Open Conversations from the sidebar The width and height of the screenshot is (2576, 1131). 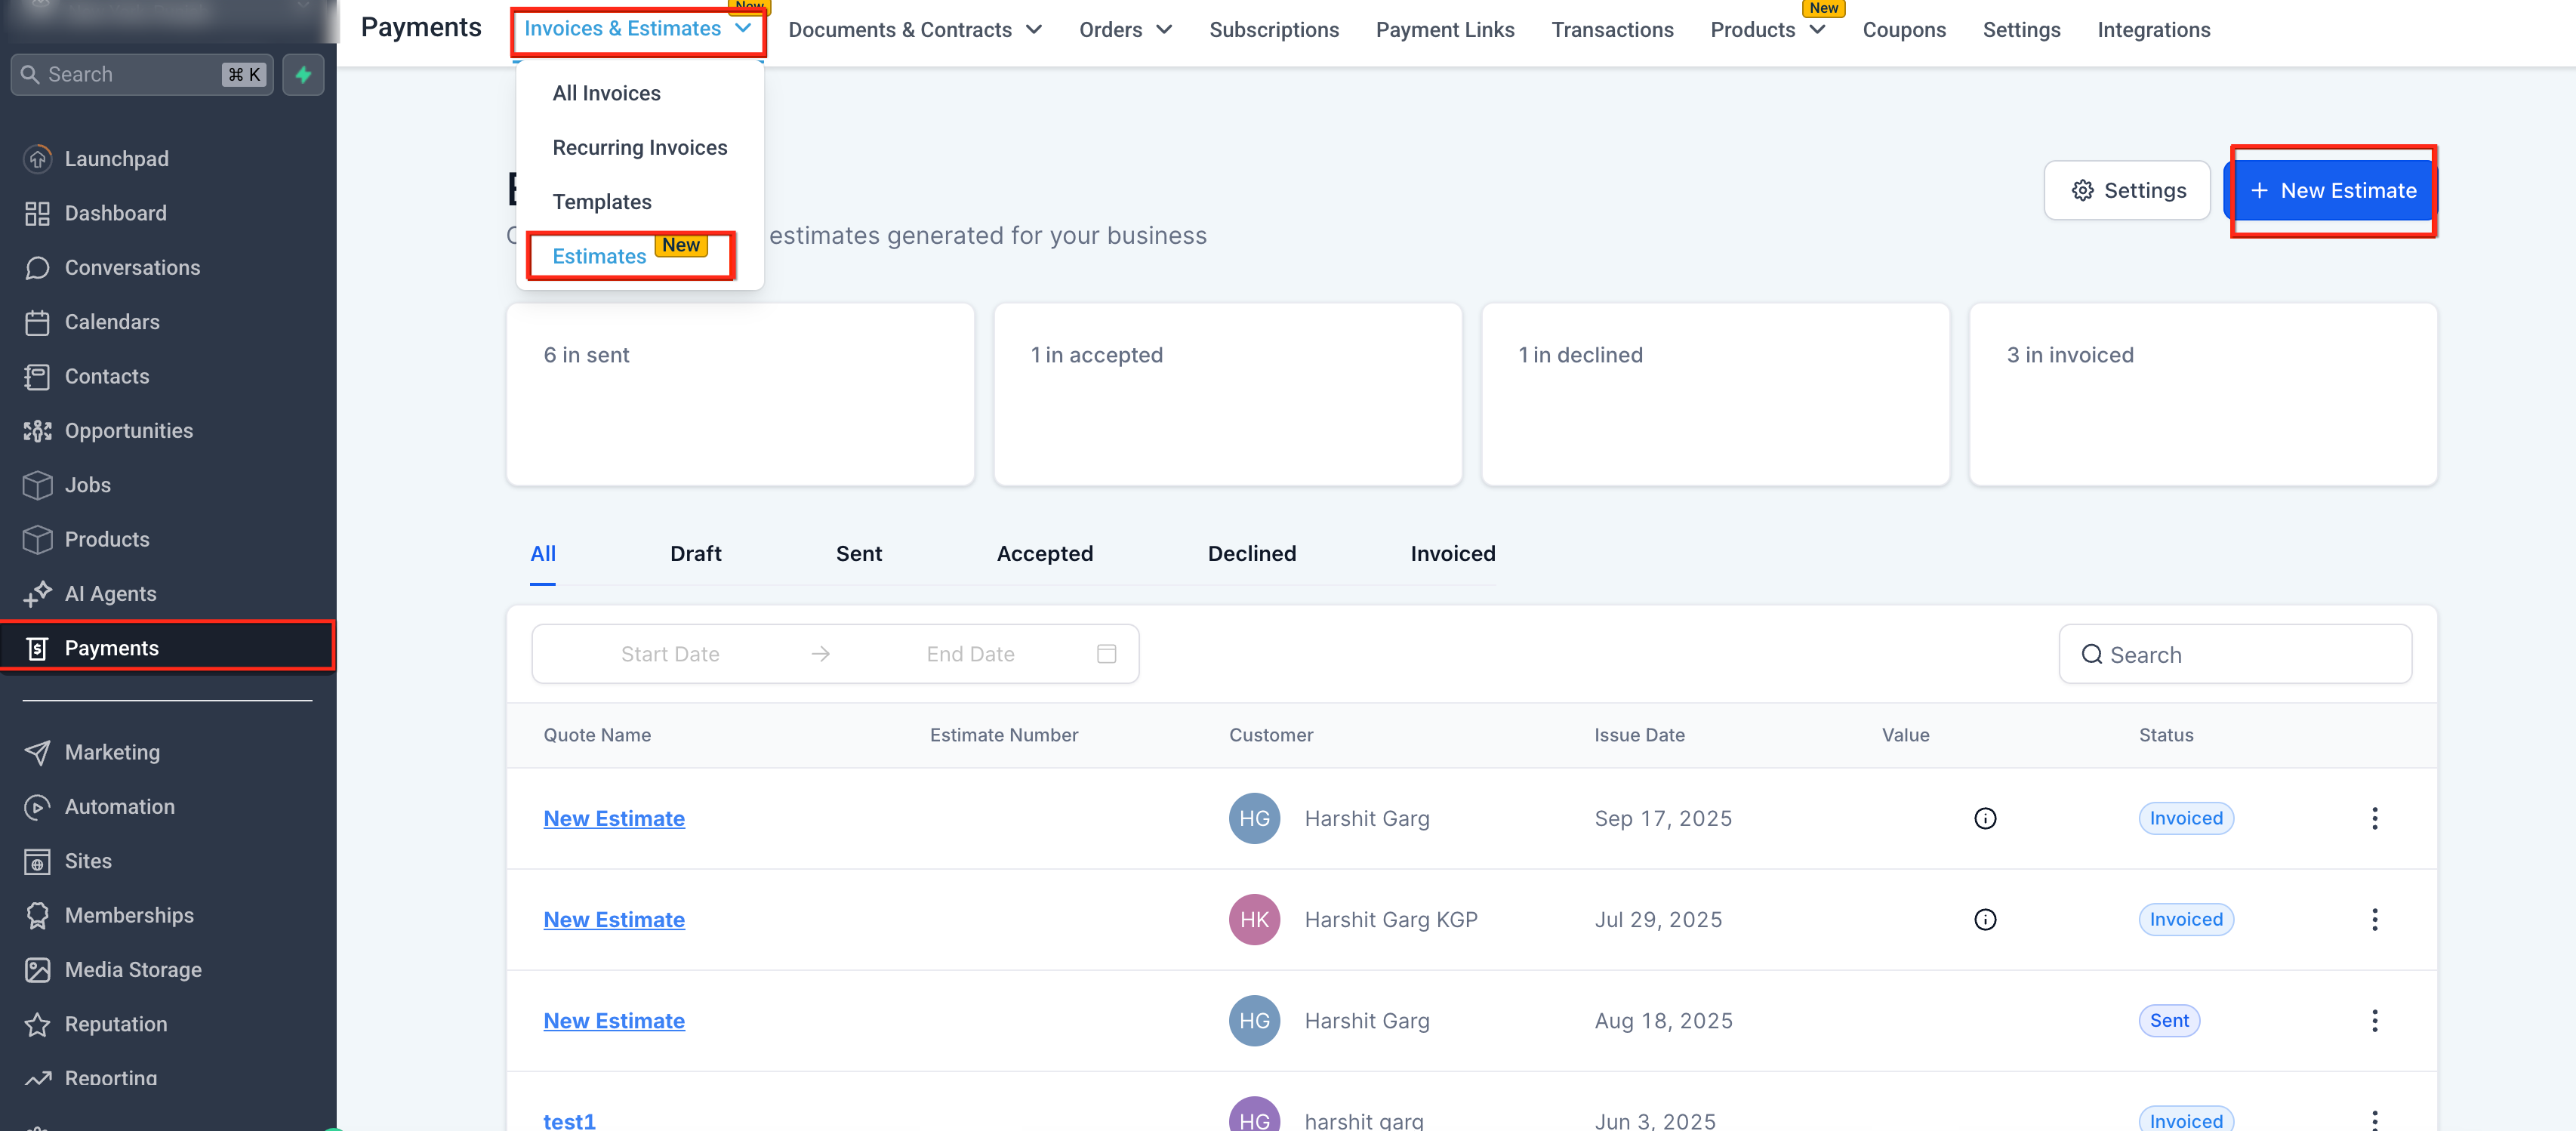click(131, 268)
